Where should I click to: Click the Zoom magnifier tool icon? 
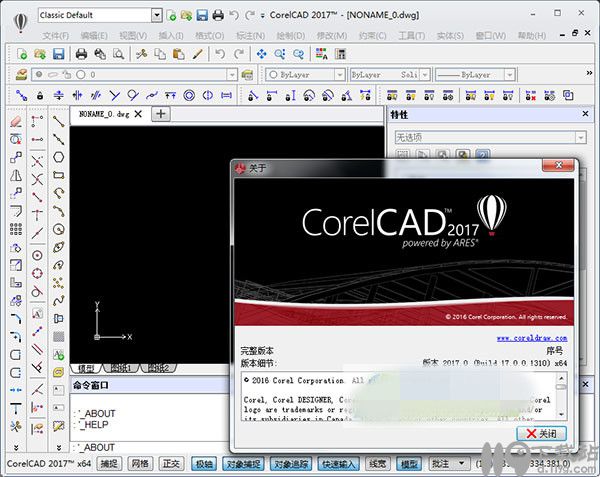[x=280, y=54]
